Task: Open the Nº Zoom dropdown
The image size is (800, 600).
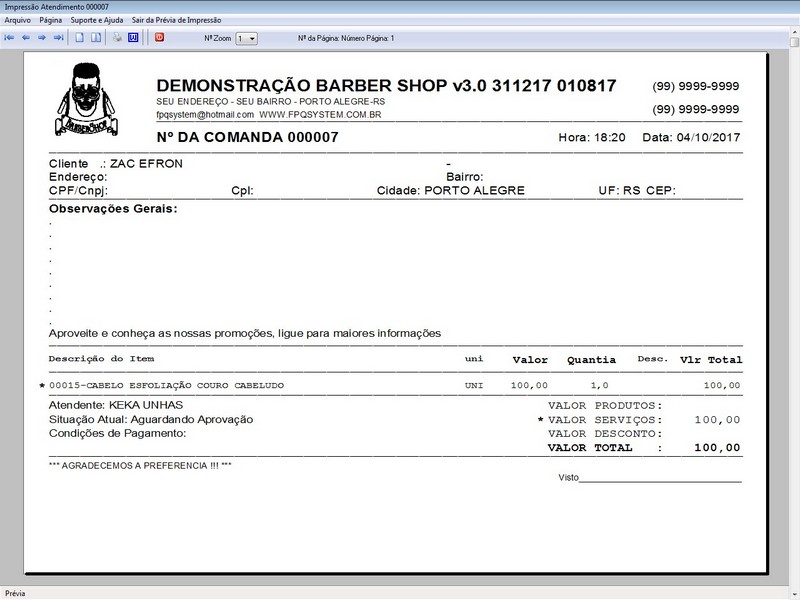Action: click(246, 38)
